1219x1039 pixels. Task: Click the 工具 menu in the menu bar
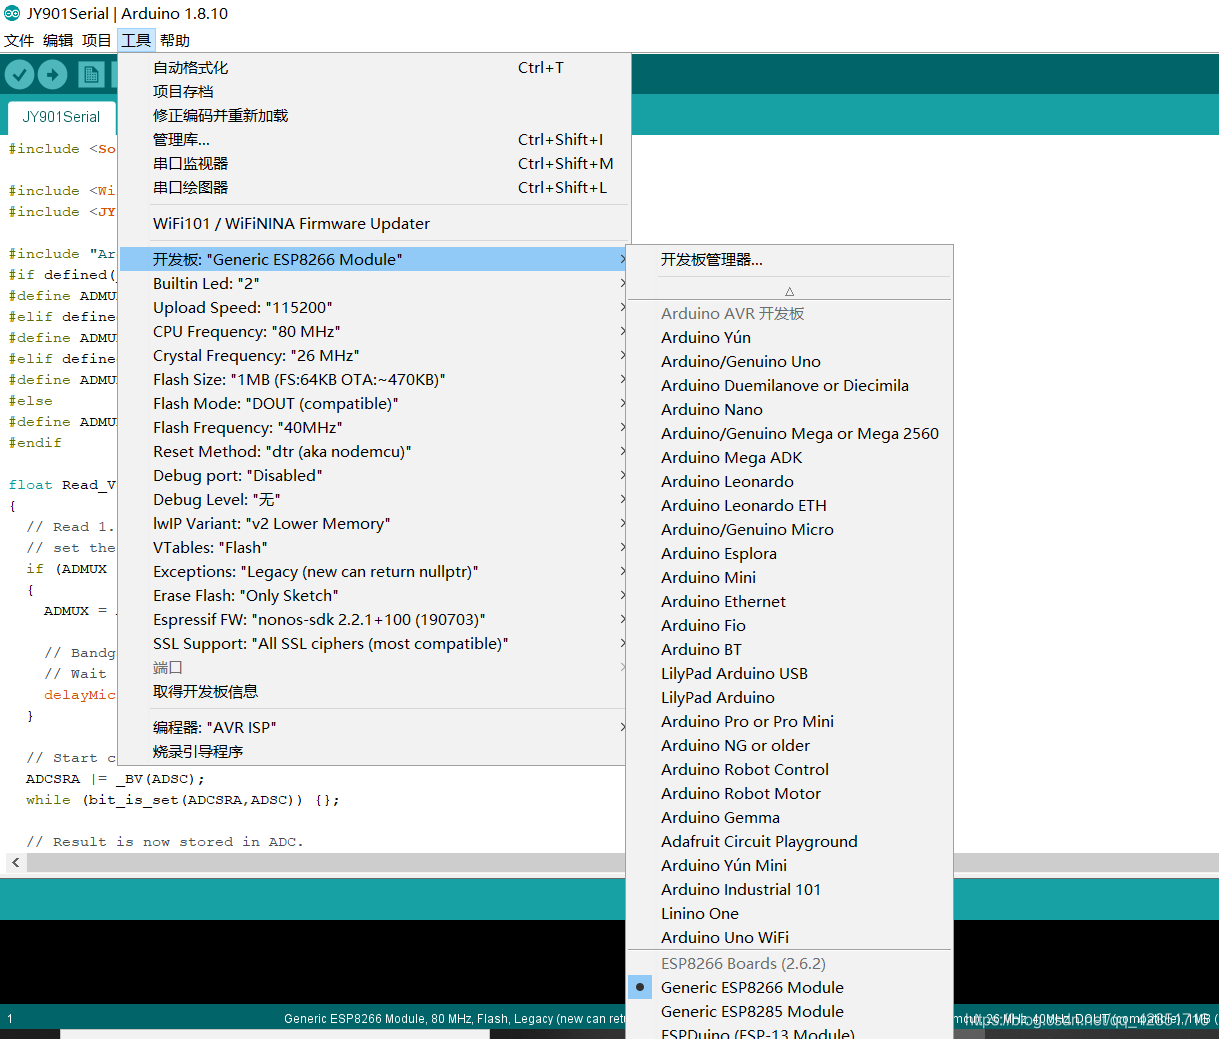click(136, 41)
